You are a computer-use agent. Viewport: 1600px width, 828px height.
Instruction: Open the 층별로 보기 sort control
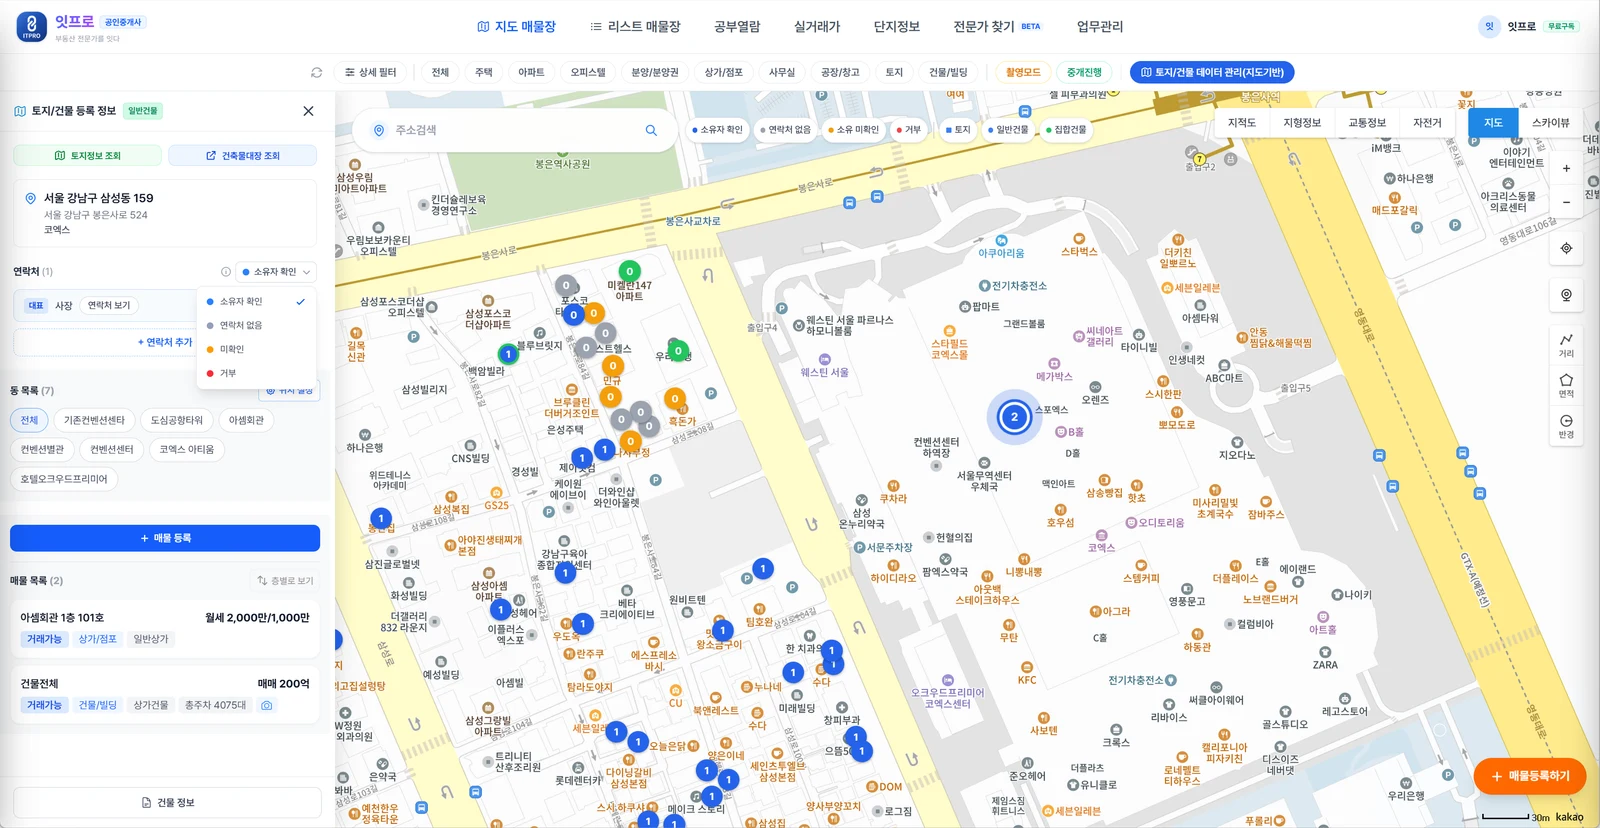click(285, 580)
